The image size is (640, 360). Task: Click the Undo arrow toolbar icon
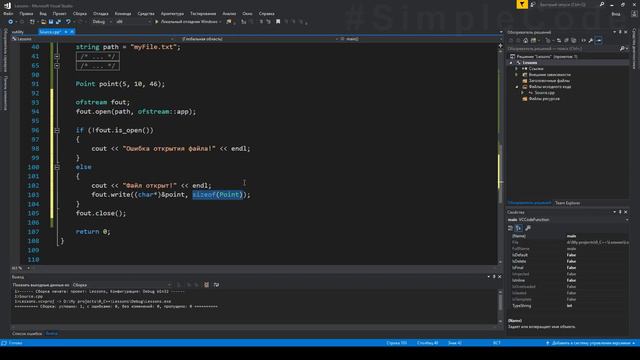[68, 22]
